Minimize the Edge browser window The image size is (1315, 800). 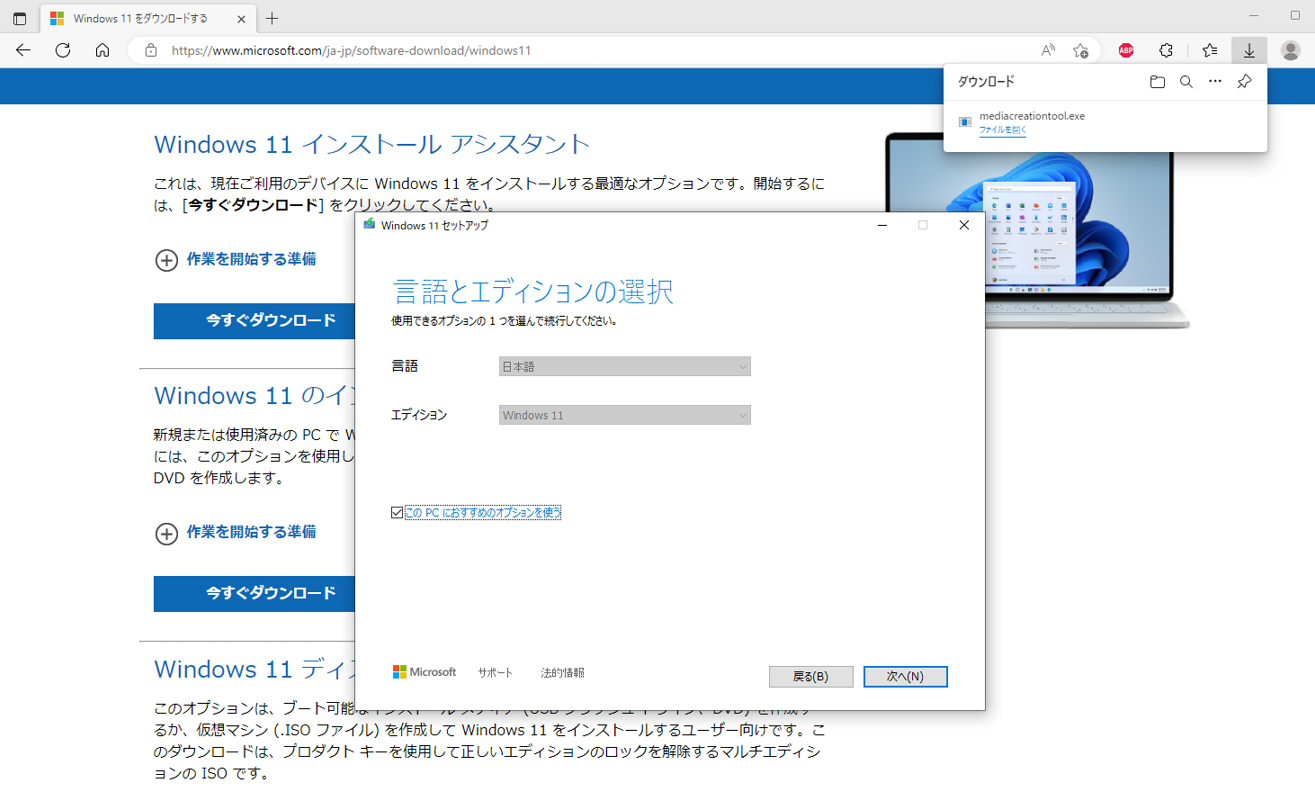pyautogui.click(x=1254, y=16)
